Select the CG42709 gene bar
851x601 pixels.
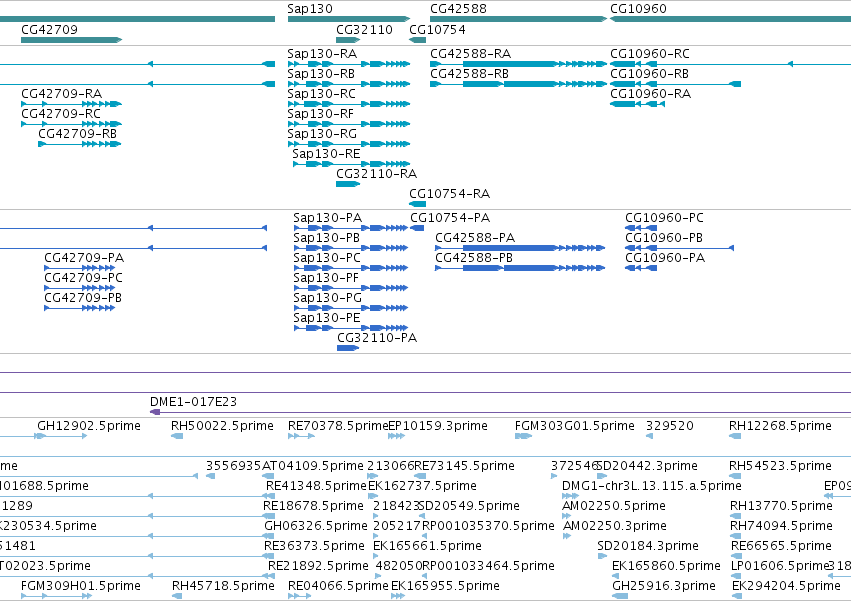pyautogui.click(x=71, y=40)
